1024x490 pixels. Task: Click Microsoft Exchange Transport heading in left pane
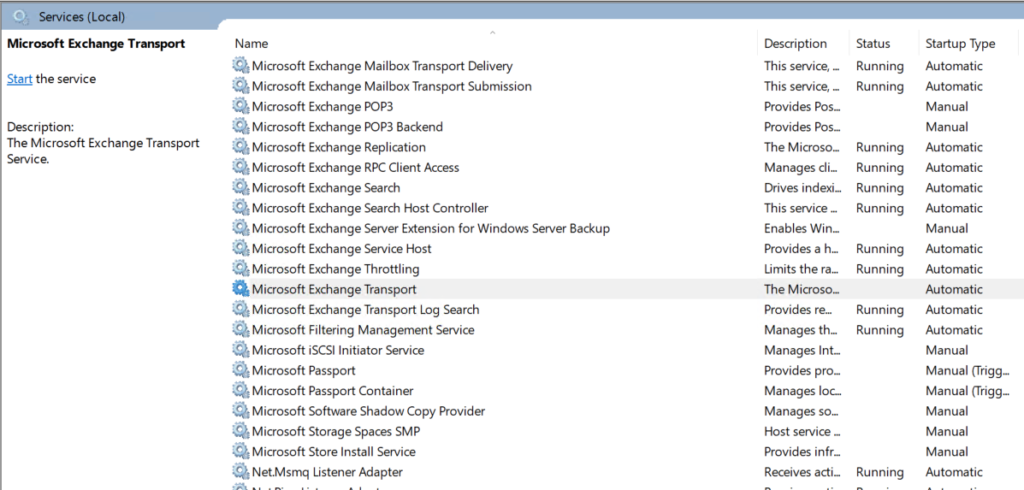(x=96, y=44)
